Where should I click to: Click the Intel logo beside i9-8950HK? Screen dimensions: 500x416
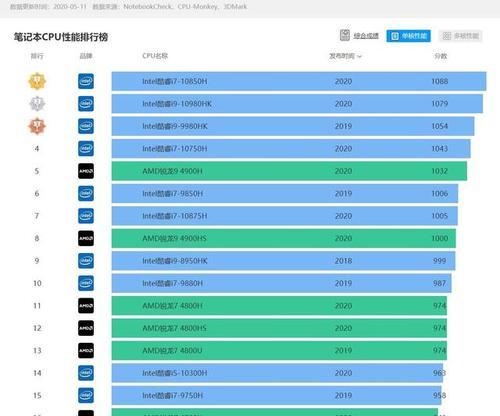[x=86, y=261]
